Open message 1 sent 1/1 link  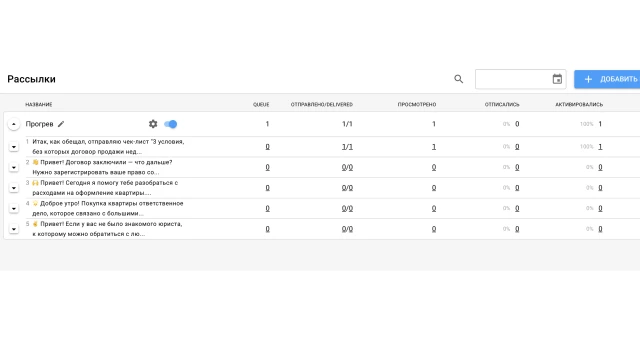pyautogui.click(x=347, y=147)
